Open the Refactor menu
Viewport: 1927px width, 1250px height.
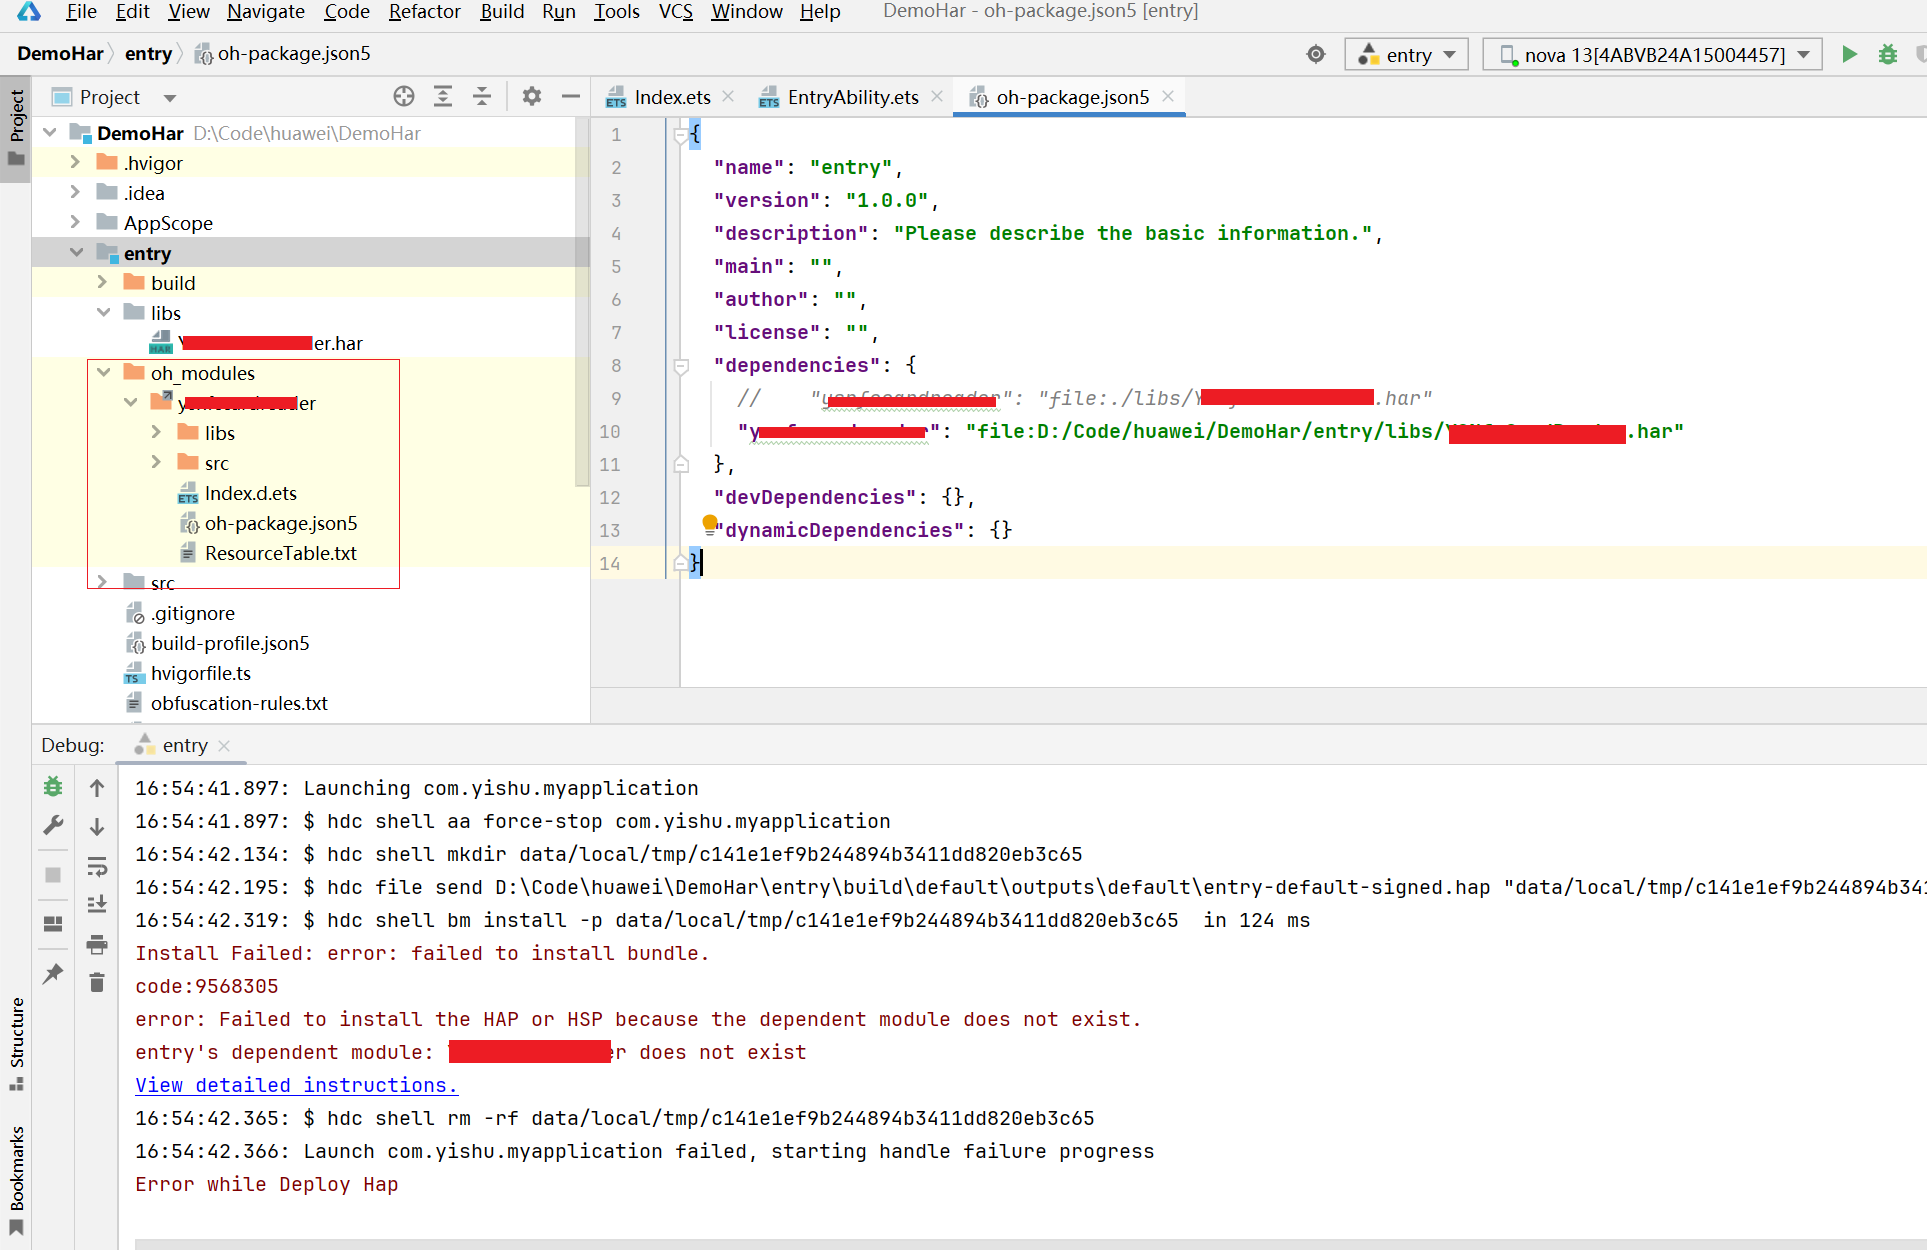coord(424,12)
